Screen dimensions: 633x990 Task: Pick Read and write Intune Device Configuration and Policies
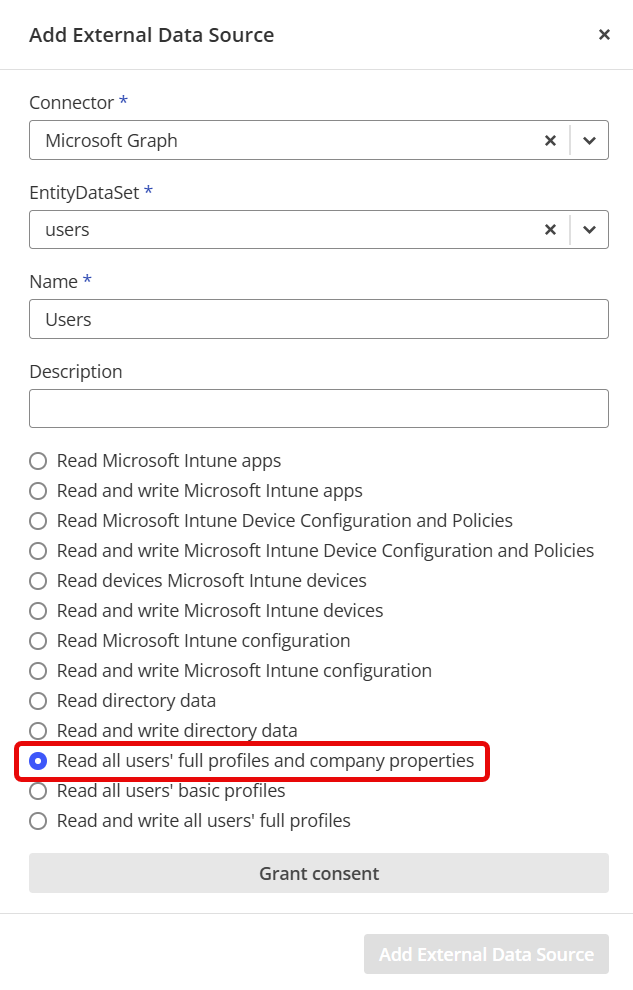tap(38, 551)
